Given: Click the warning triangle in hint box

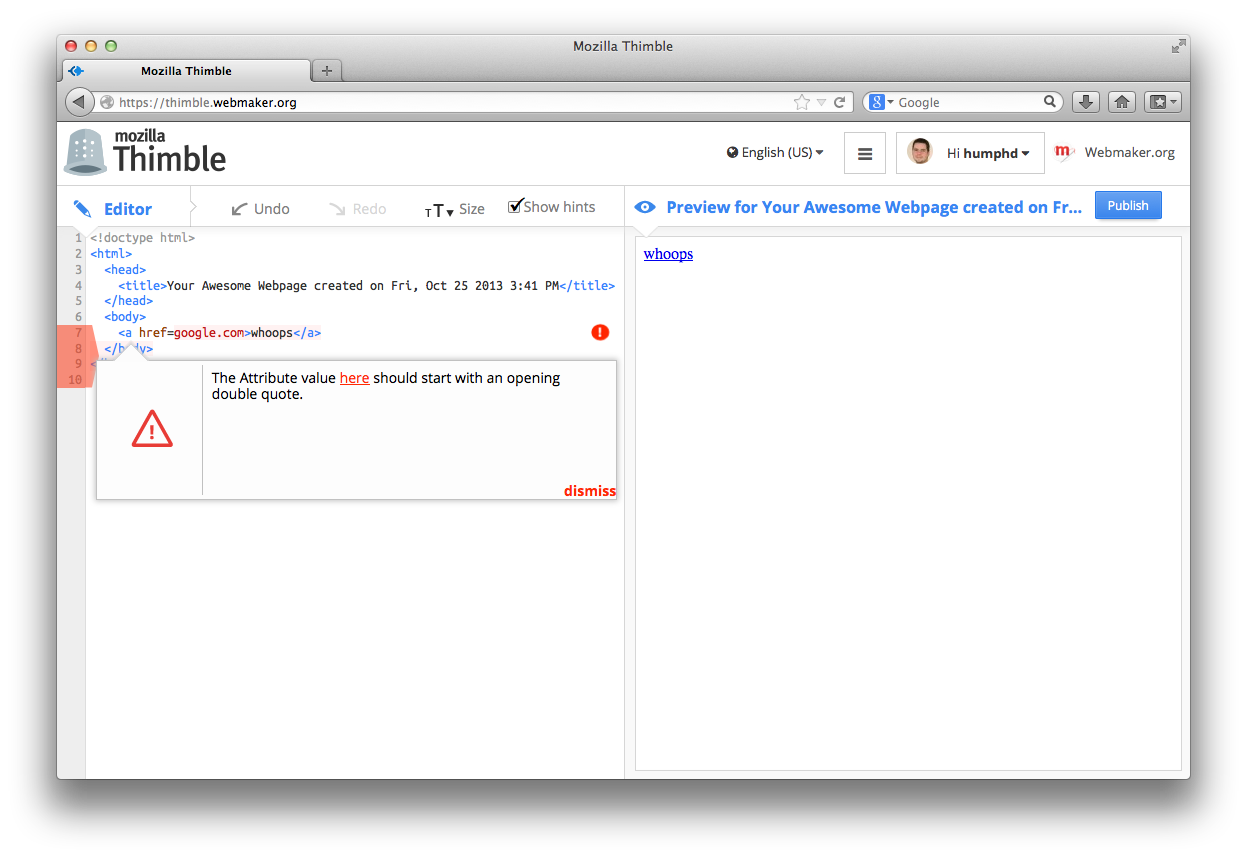Looking at the screenshot, I should click(x=152, y=429).
